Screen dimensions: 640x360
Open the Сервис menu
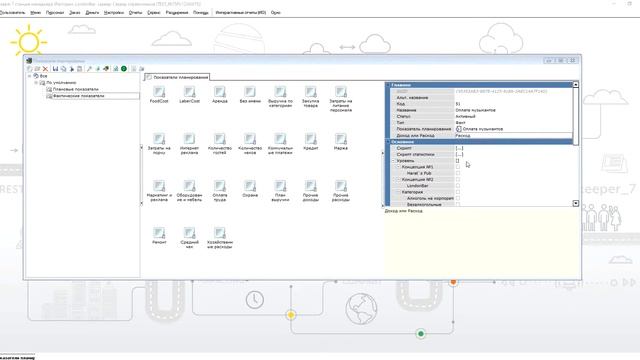coord(153,13)
